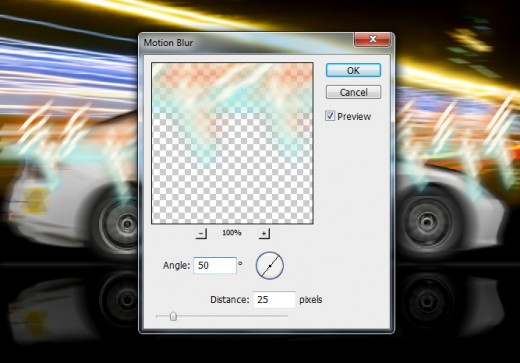Click the Distance slider handle
This screenshot has height=363, width=520.
(173, 316)
